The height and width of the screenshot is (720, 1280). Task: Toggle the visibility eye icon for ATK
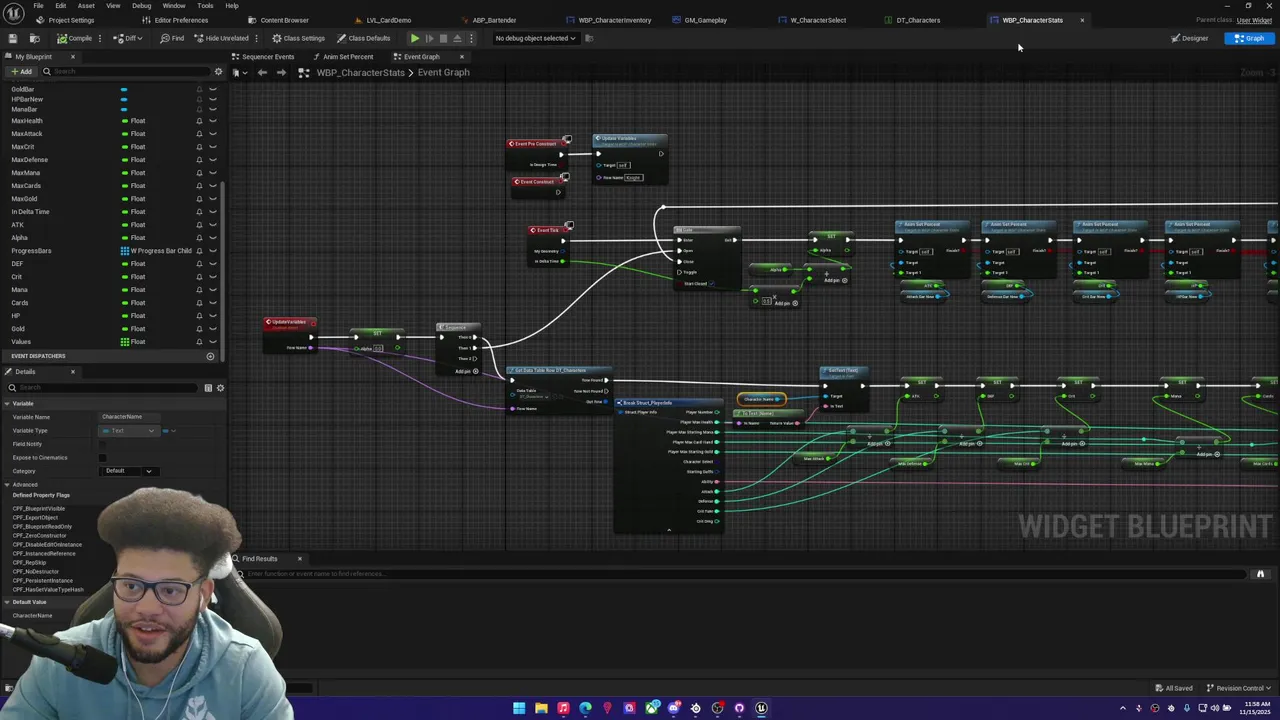(x=212, y=225)
